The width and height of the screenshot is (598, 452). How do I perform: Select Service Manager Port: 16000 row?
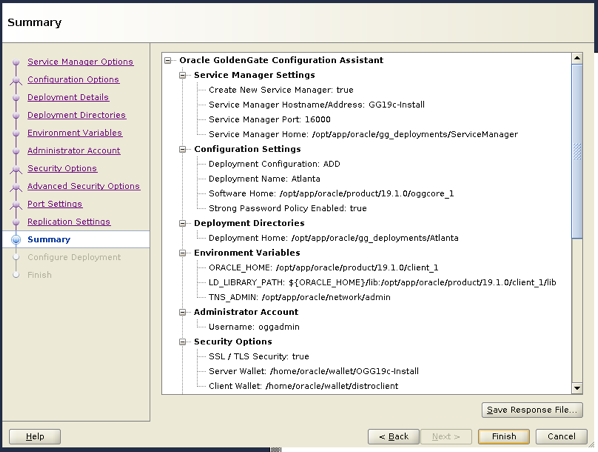coord(269,119)
